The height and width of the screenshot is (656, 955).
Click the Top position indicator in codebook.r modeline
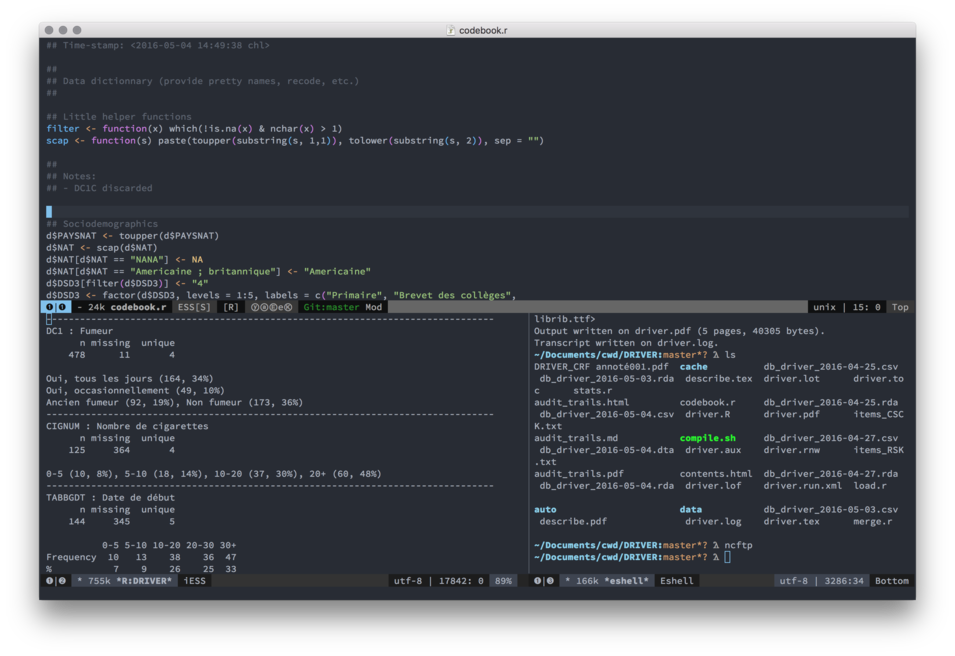pyautogui.click(x=900, y=308)
